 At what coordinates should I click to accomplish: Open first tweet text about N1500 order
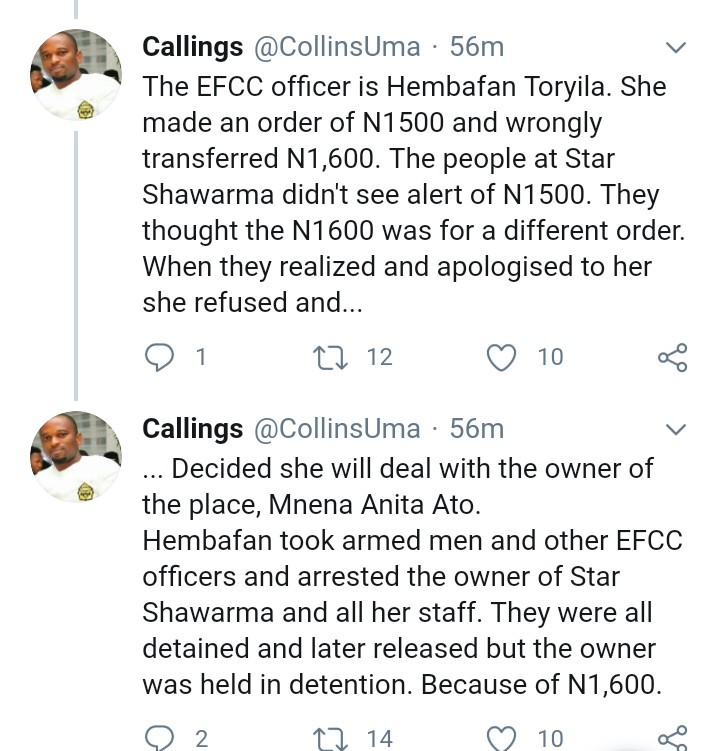pyautogui.click(x=410, y=195)
